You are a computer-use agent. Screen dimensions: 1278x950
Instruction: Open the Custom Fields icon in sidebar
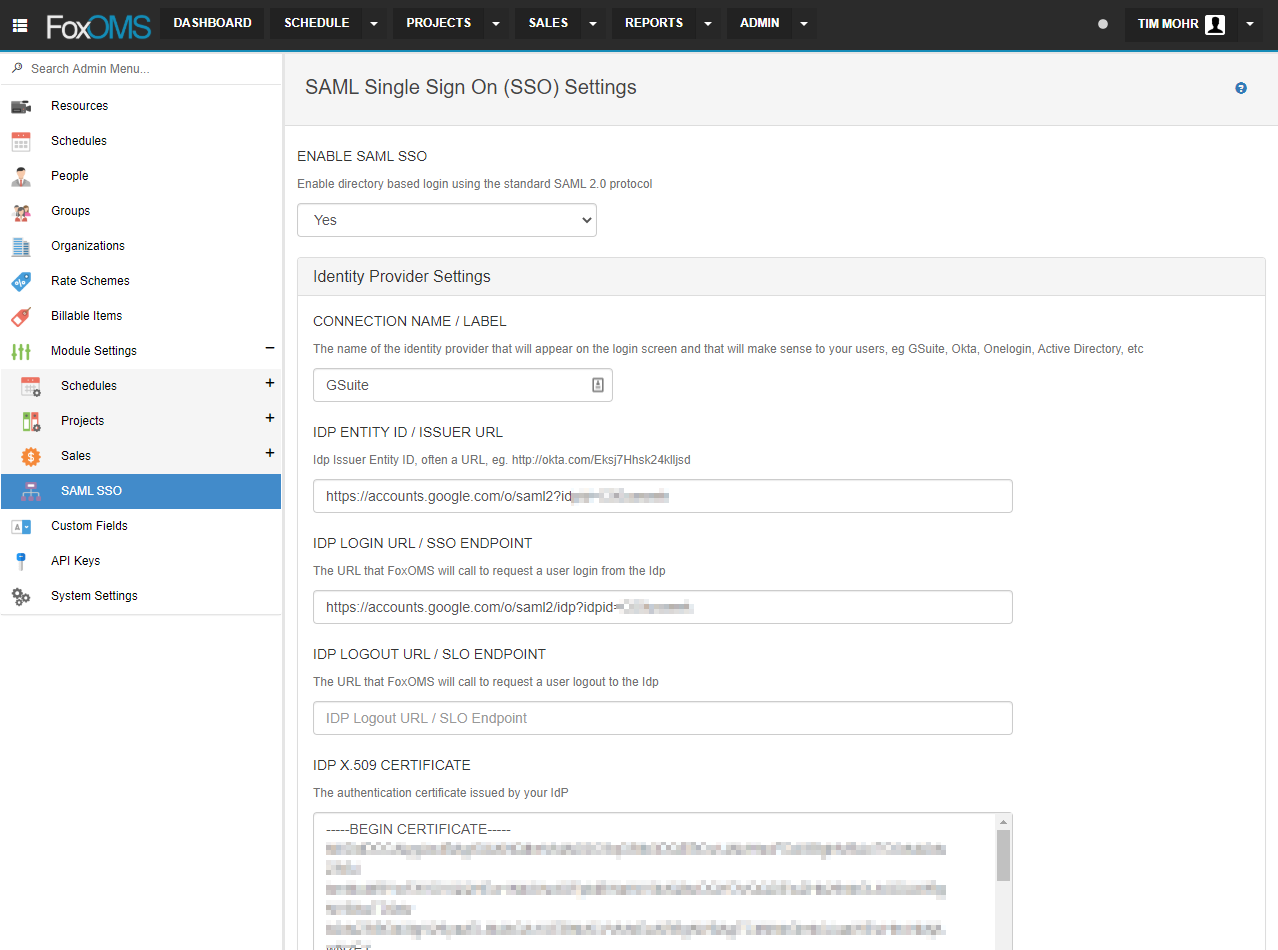[22, 525]
